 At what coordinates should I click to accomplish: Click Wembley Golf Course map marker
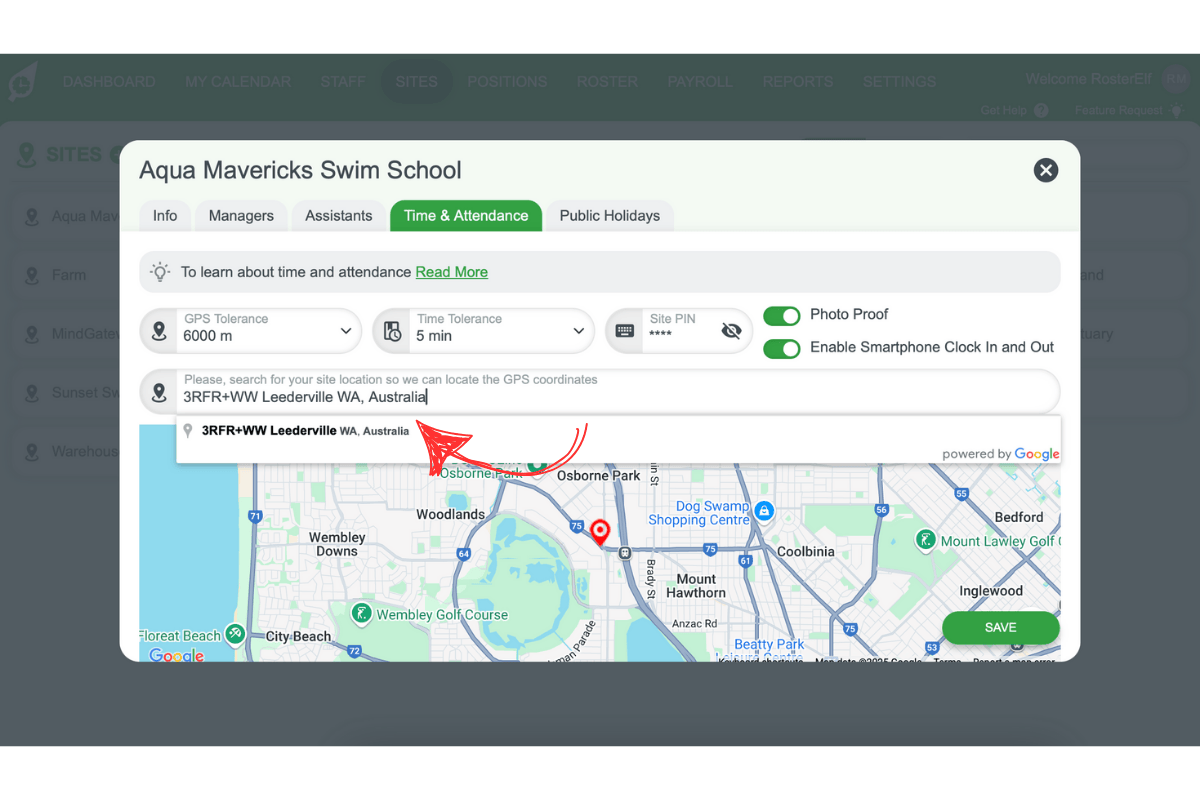362,614
